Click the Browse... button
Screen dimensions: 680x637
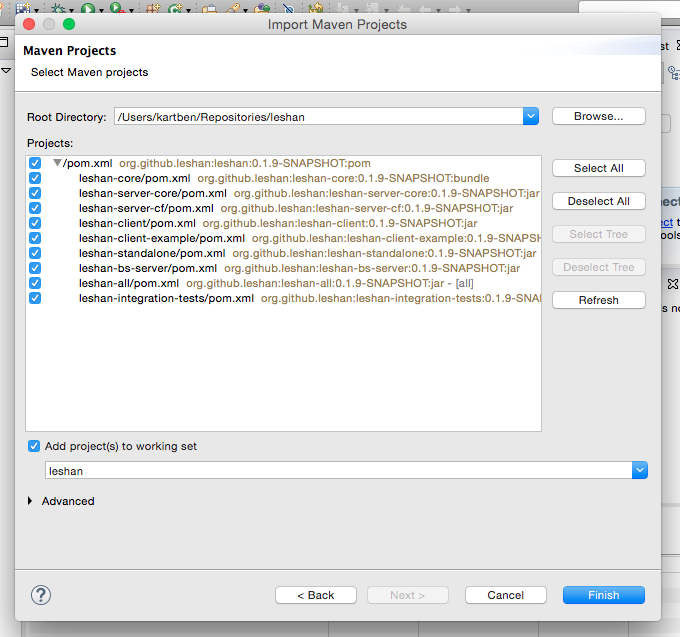click(x=598, y=116)
